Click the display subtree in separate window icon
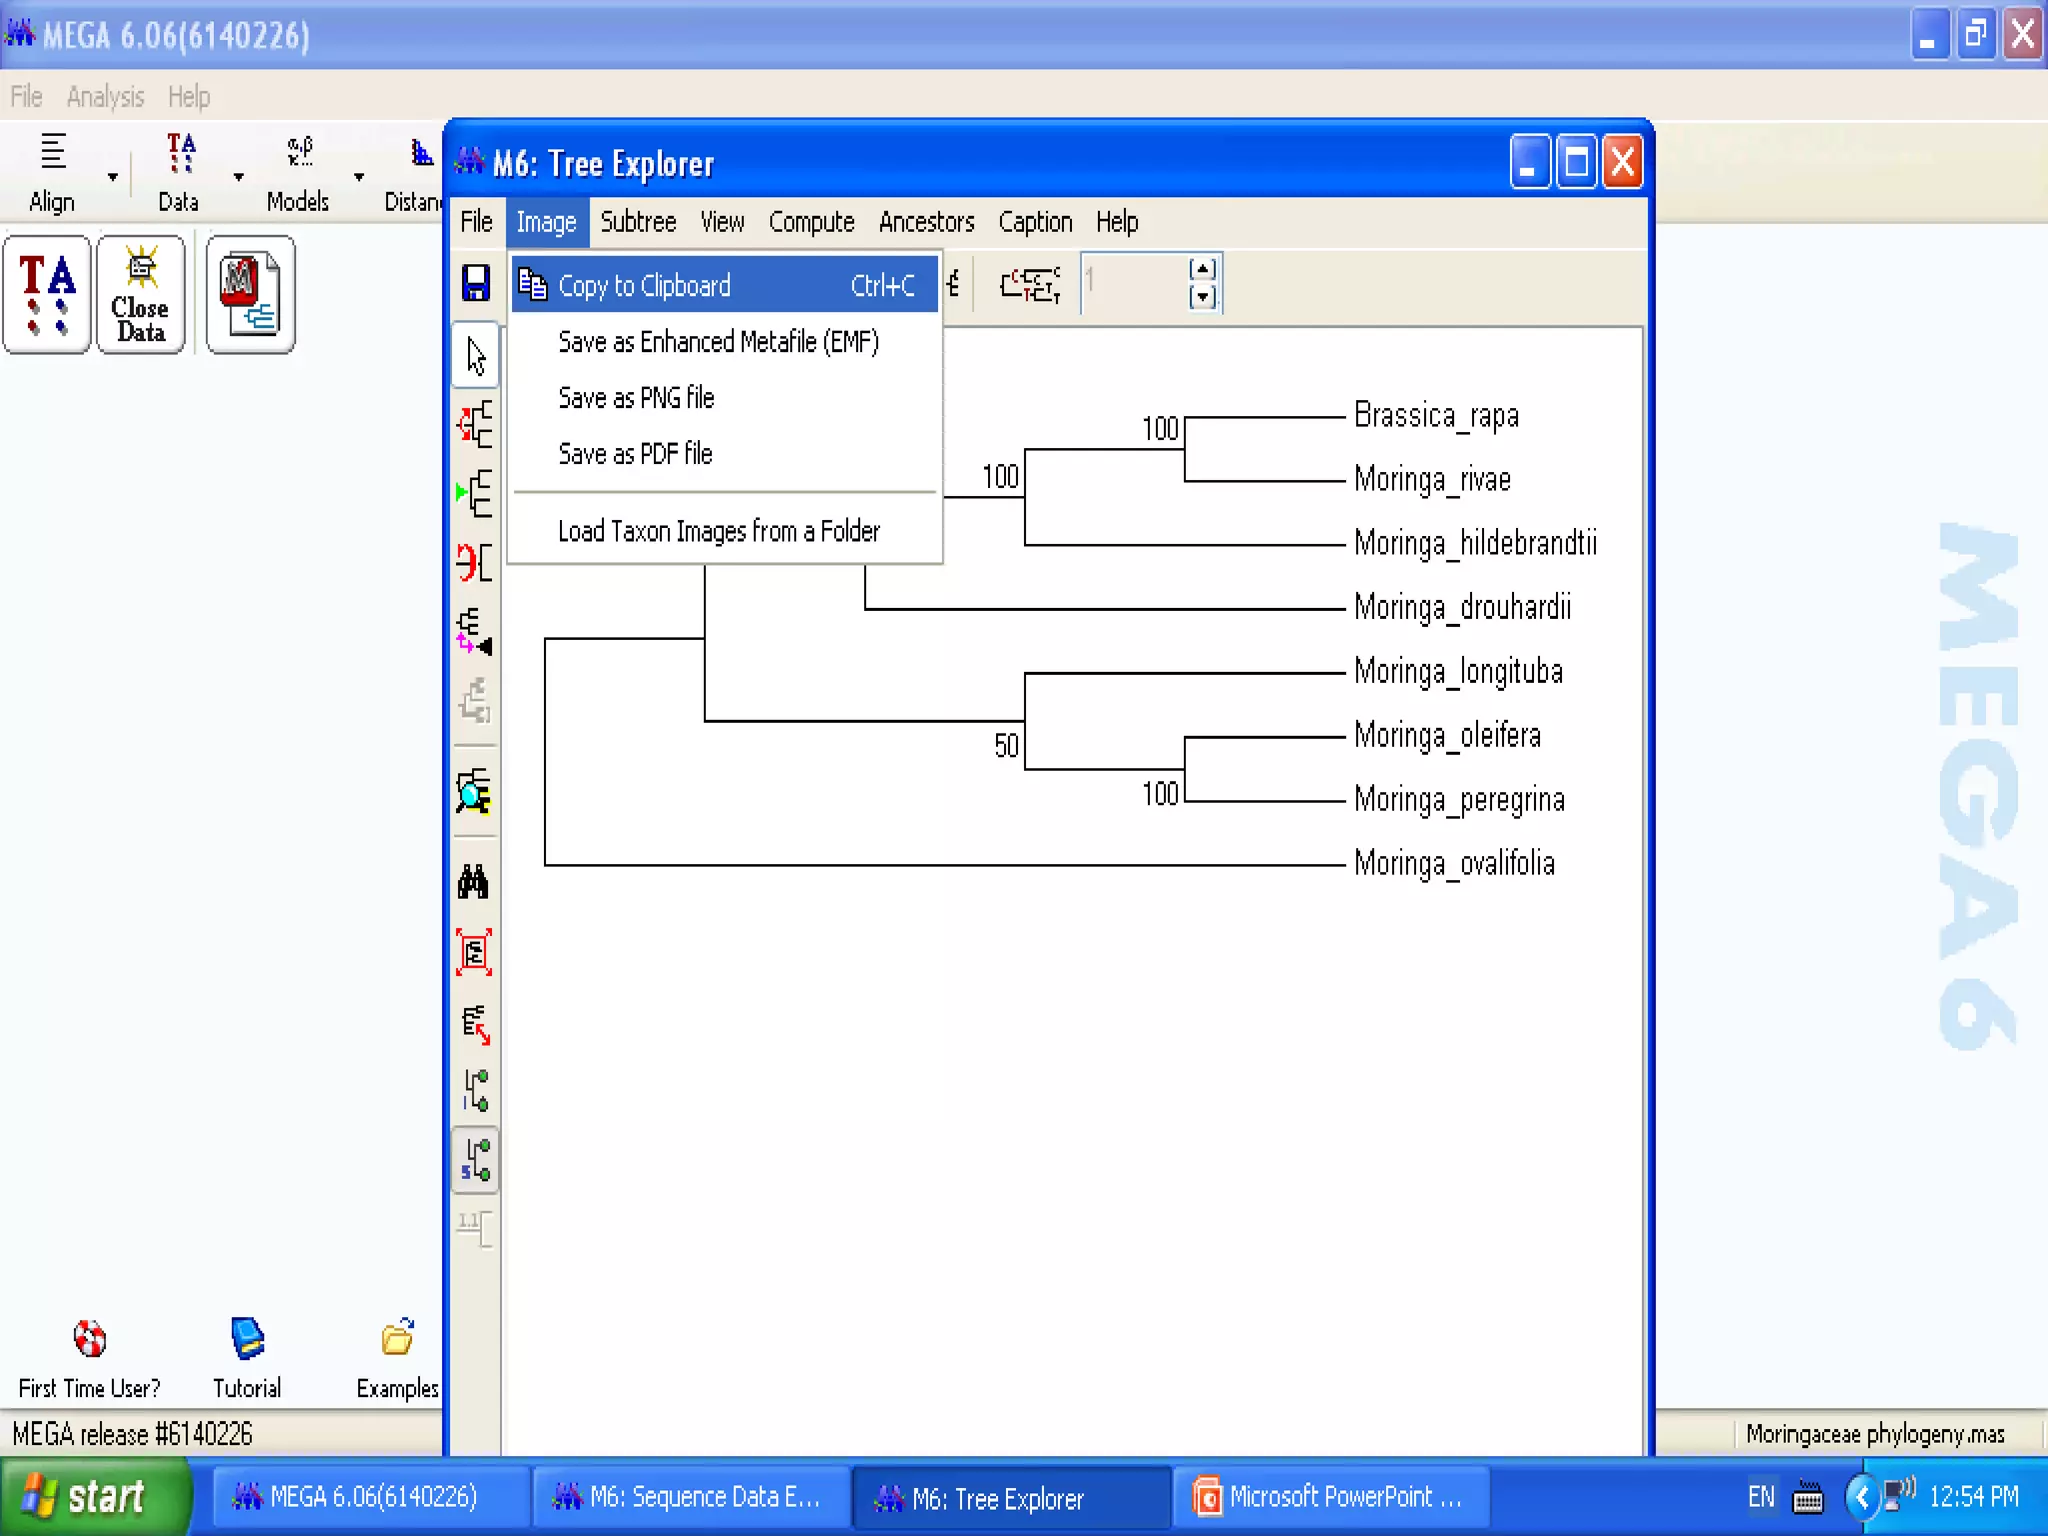Screen dimensions: 2048x1536 (474, 792)
